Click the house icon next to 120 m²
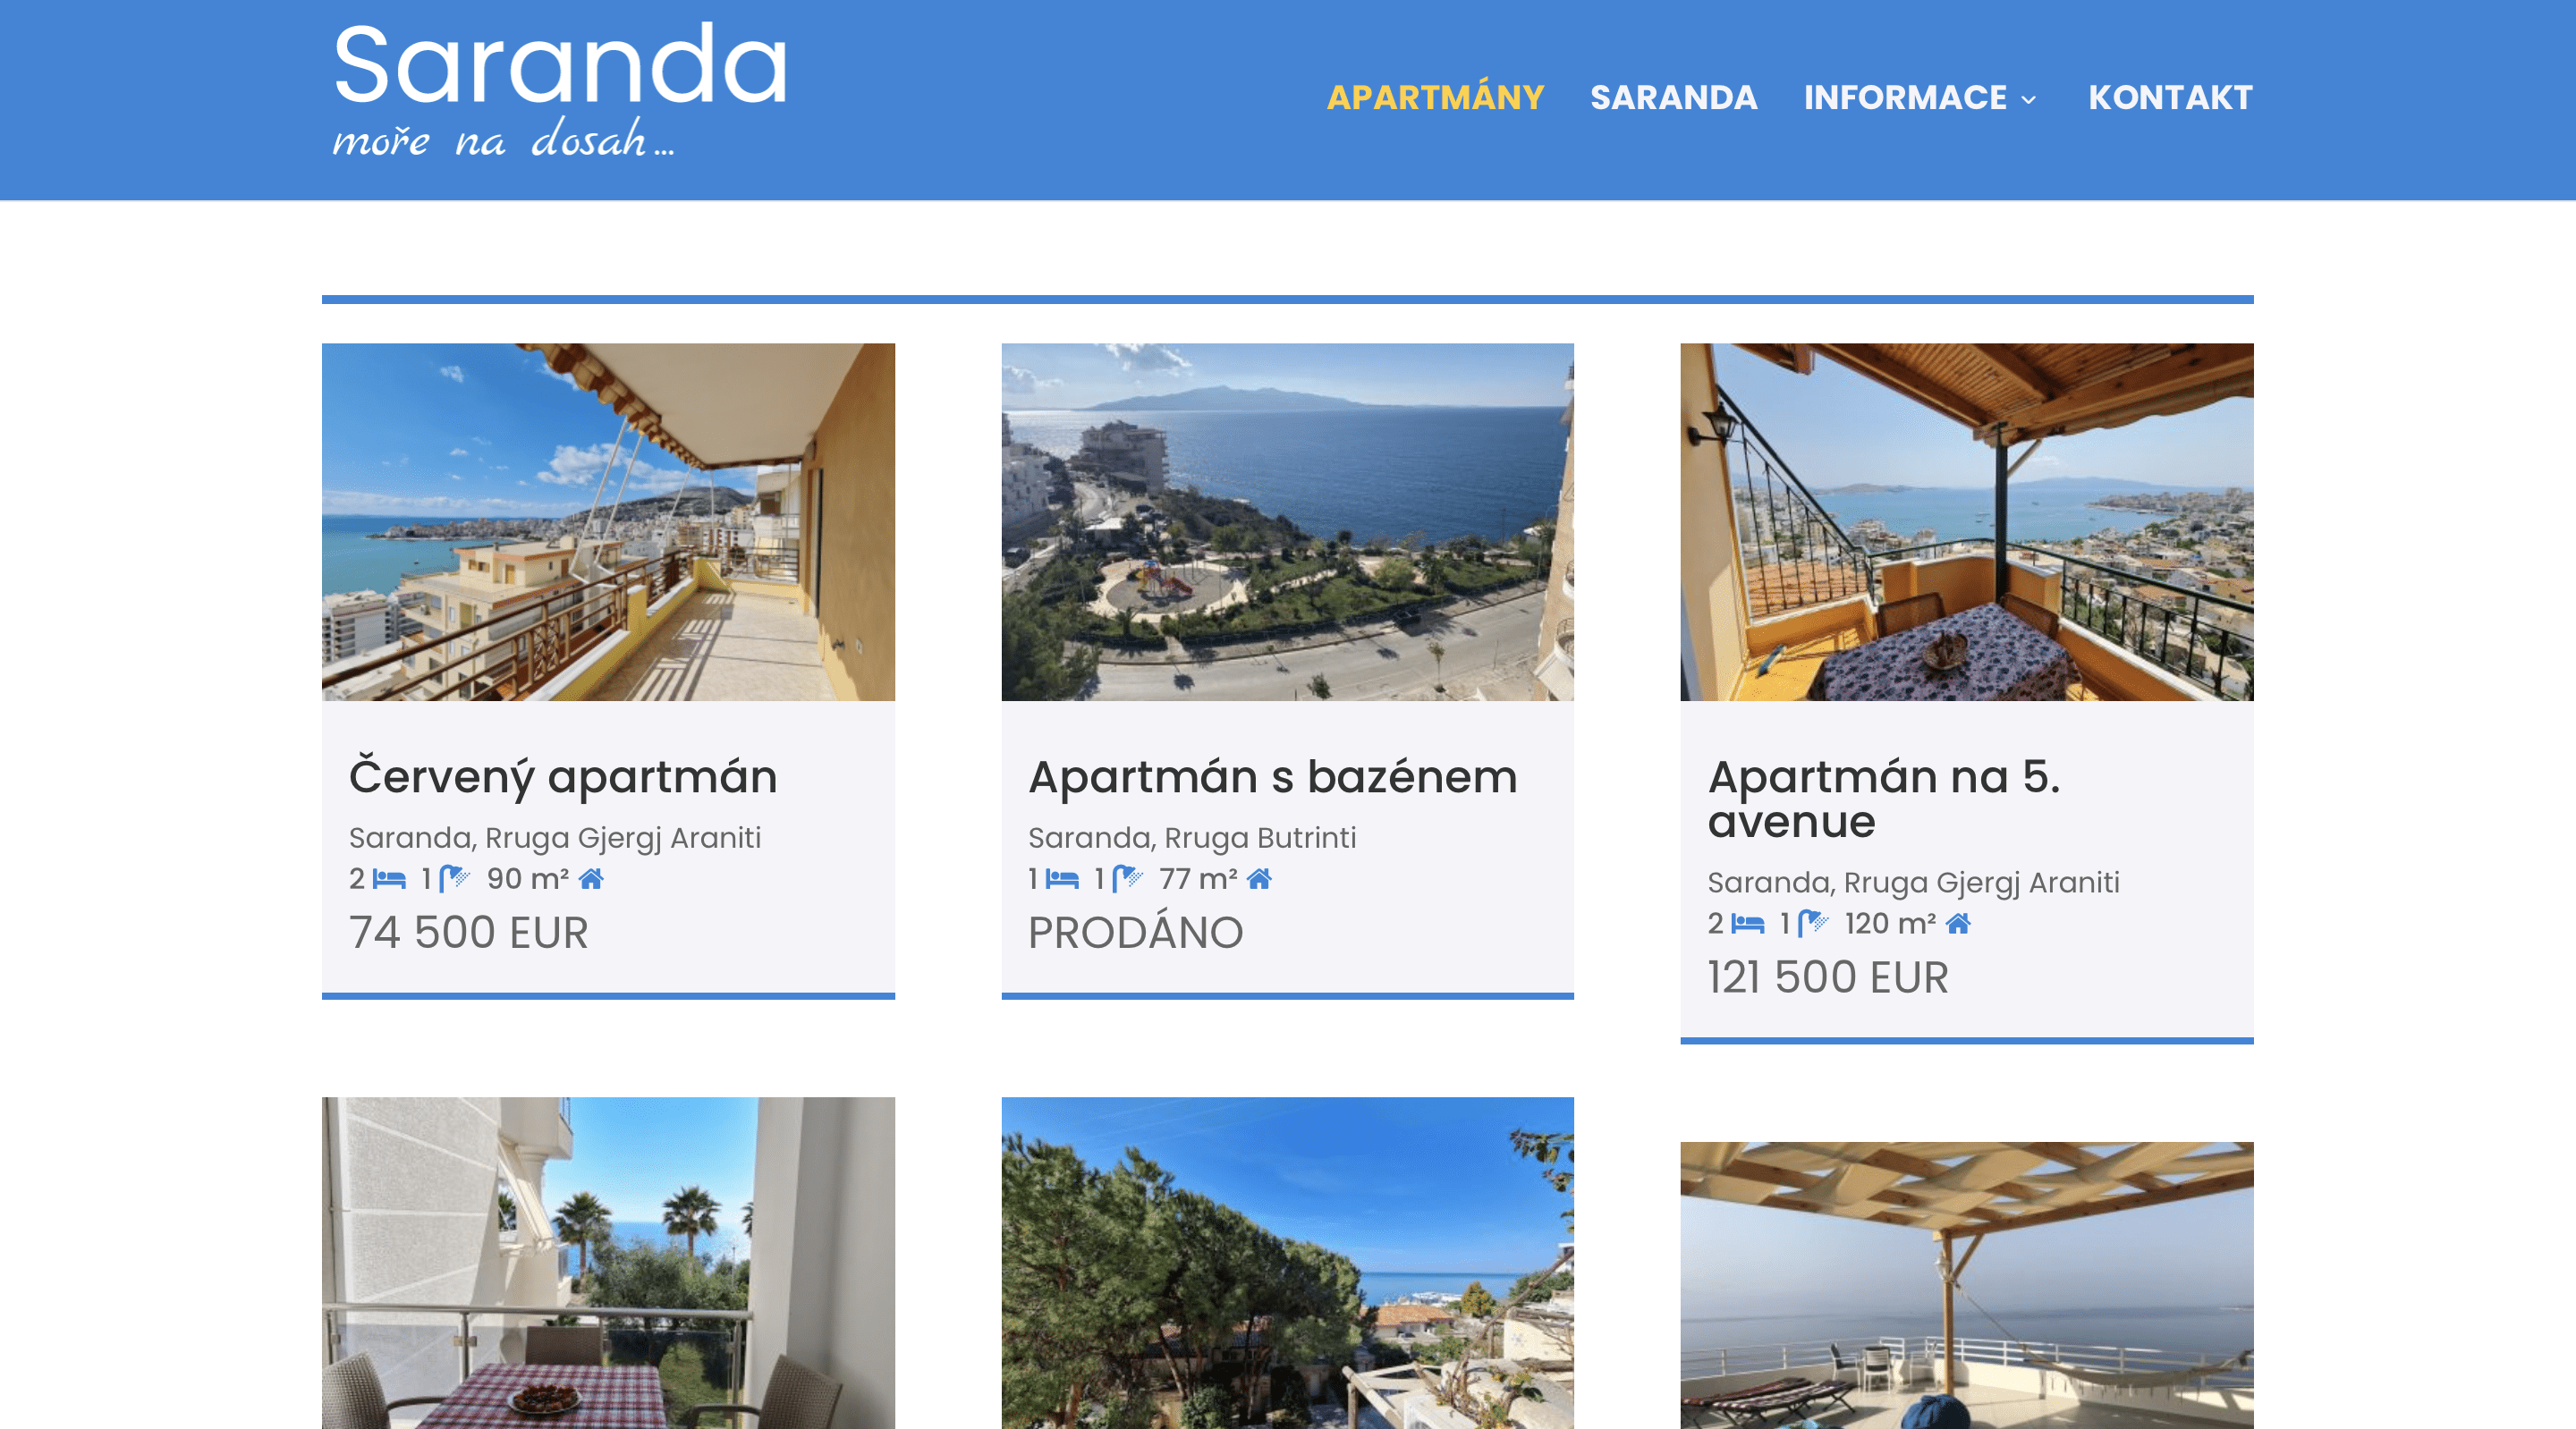2576x1429 pixels. click(1958, 923)
